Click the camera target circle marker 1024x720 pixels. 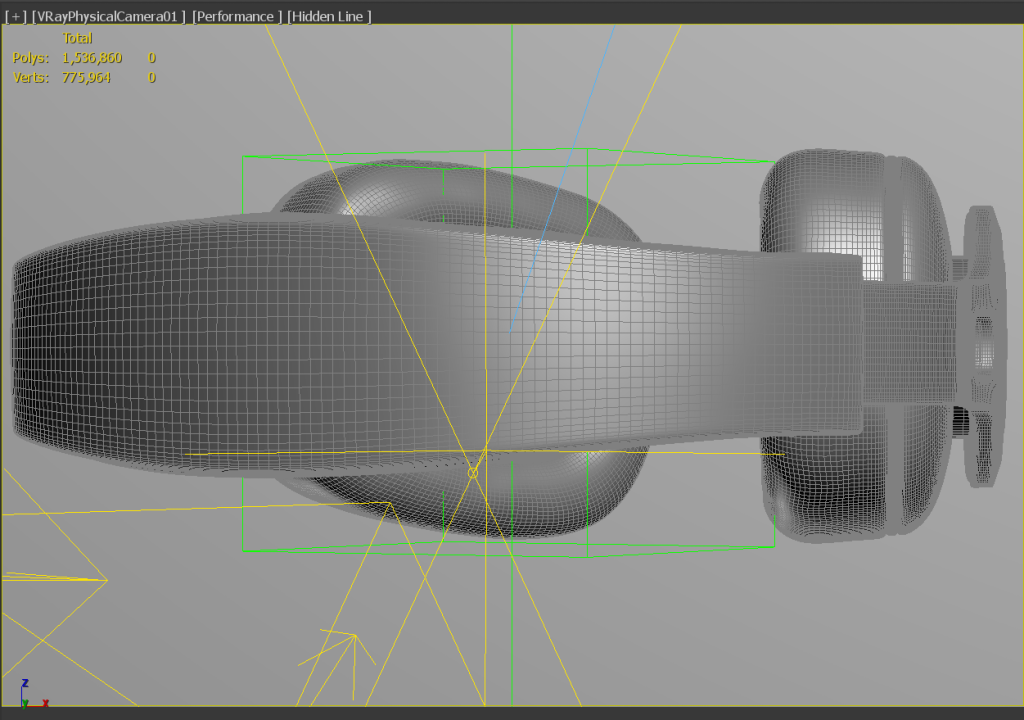(473, 472)
